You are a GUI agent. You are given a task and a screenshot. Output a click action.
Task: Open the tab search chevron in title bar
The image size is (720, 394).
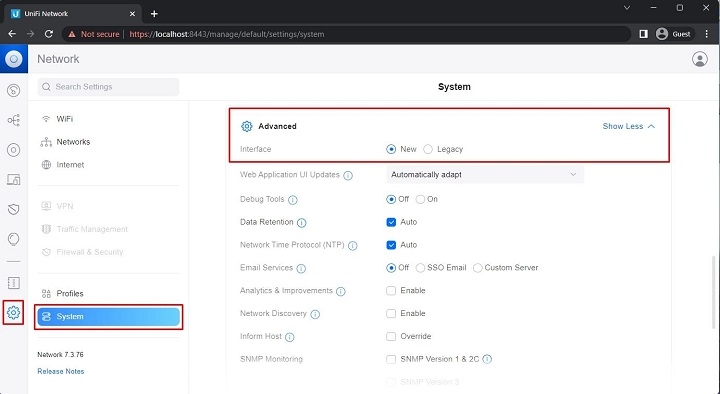point(627,8)
